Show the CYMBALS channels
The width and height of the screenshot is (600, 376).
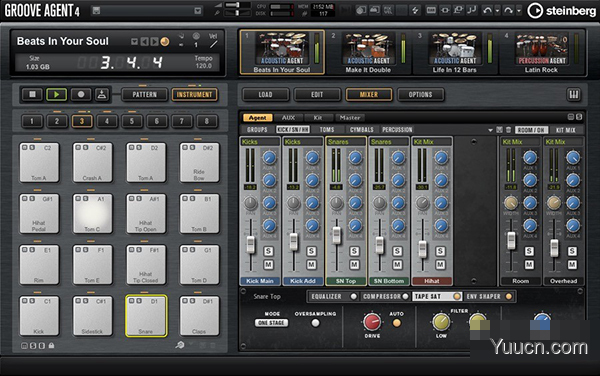coord(361,130)
